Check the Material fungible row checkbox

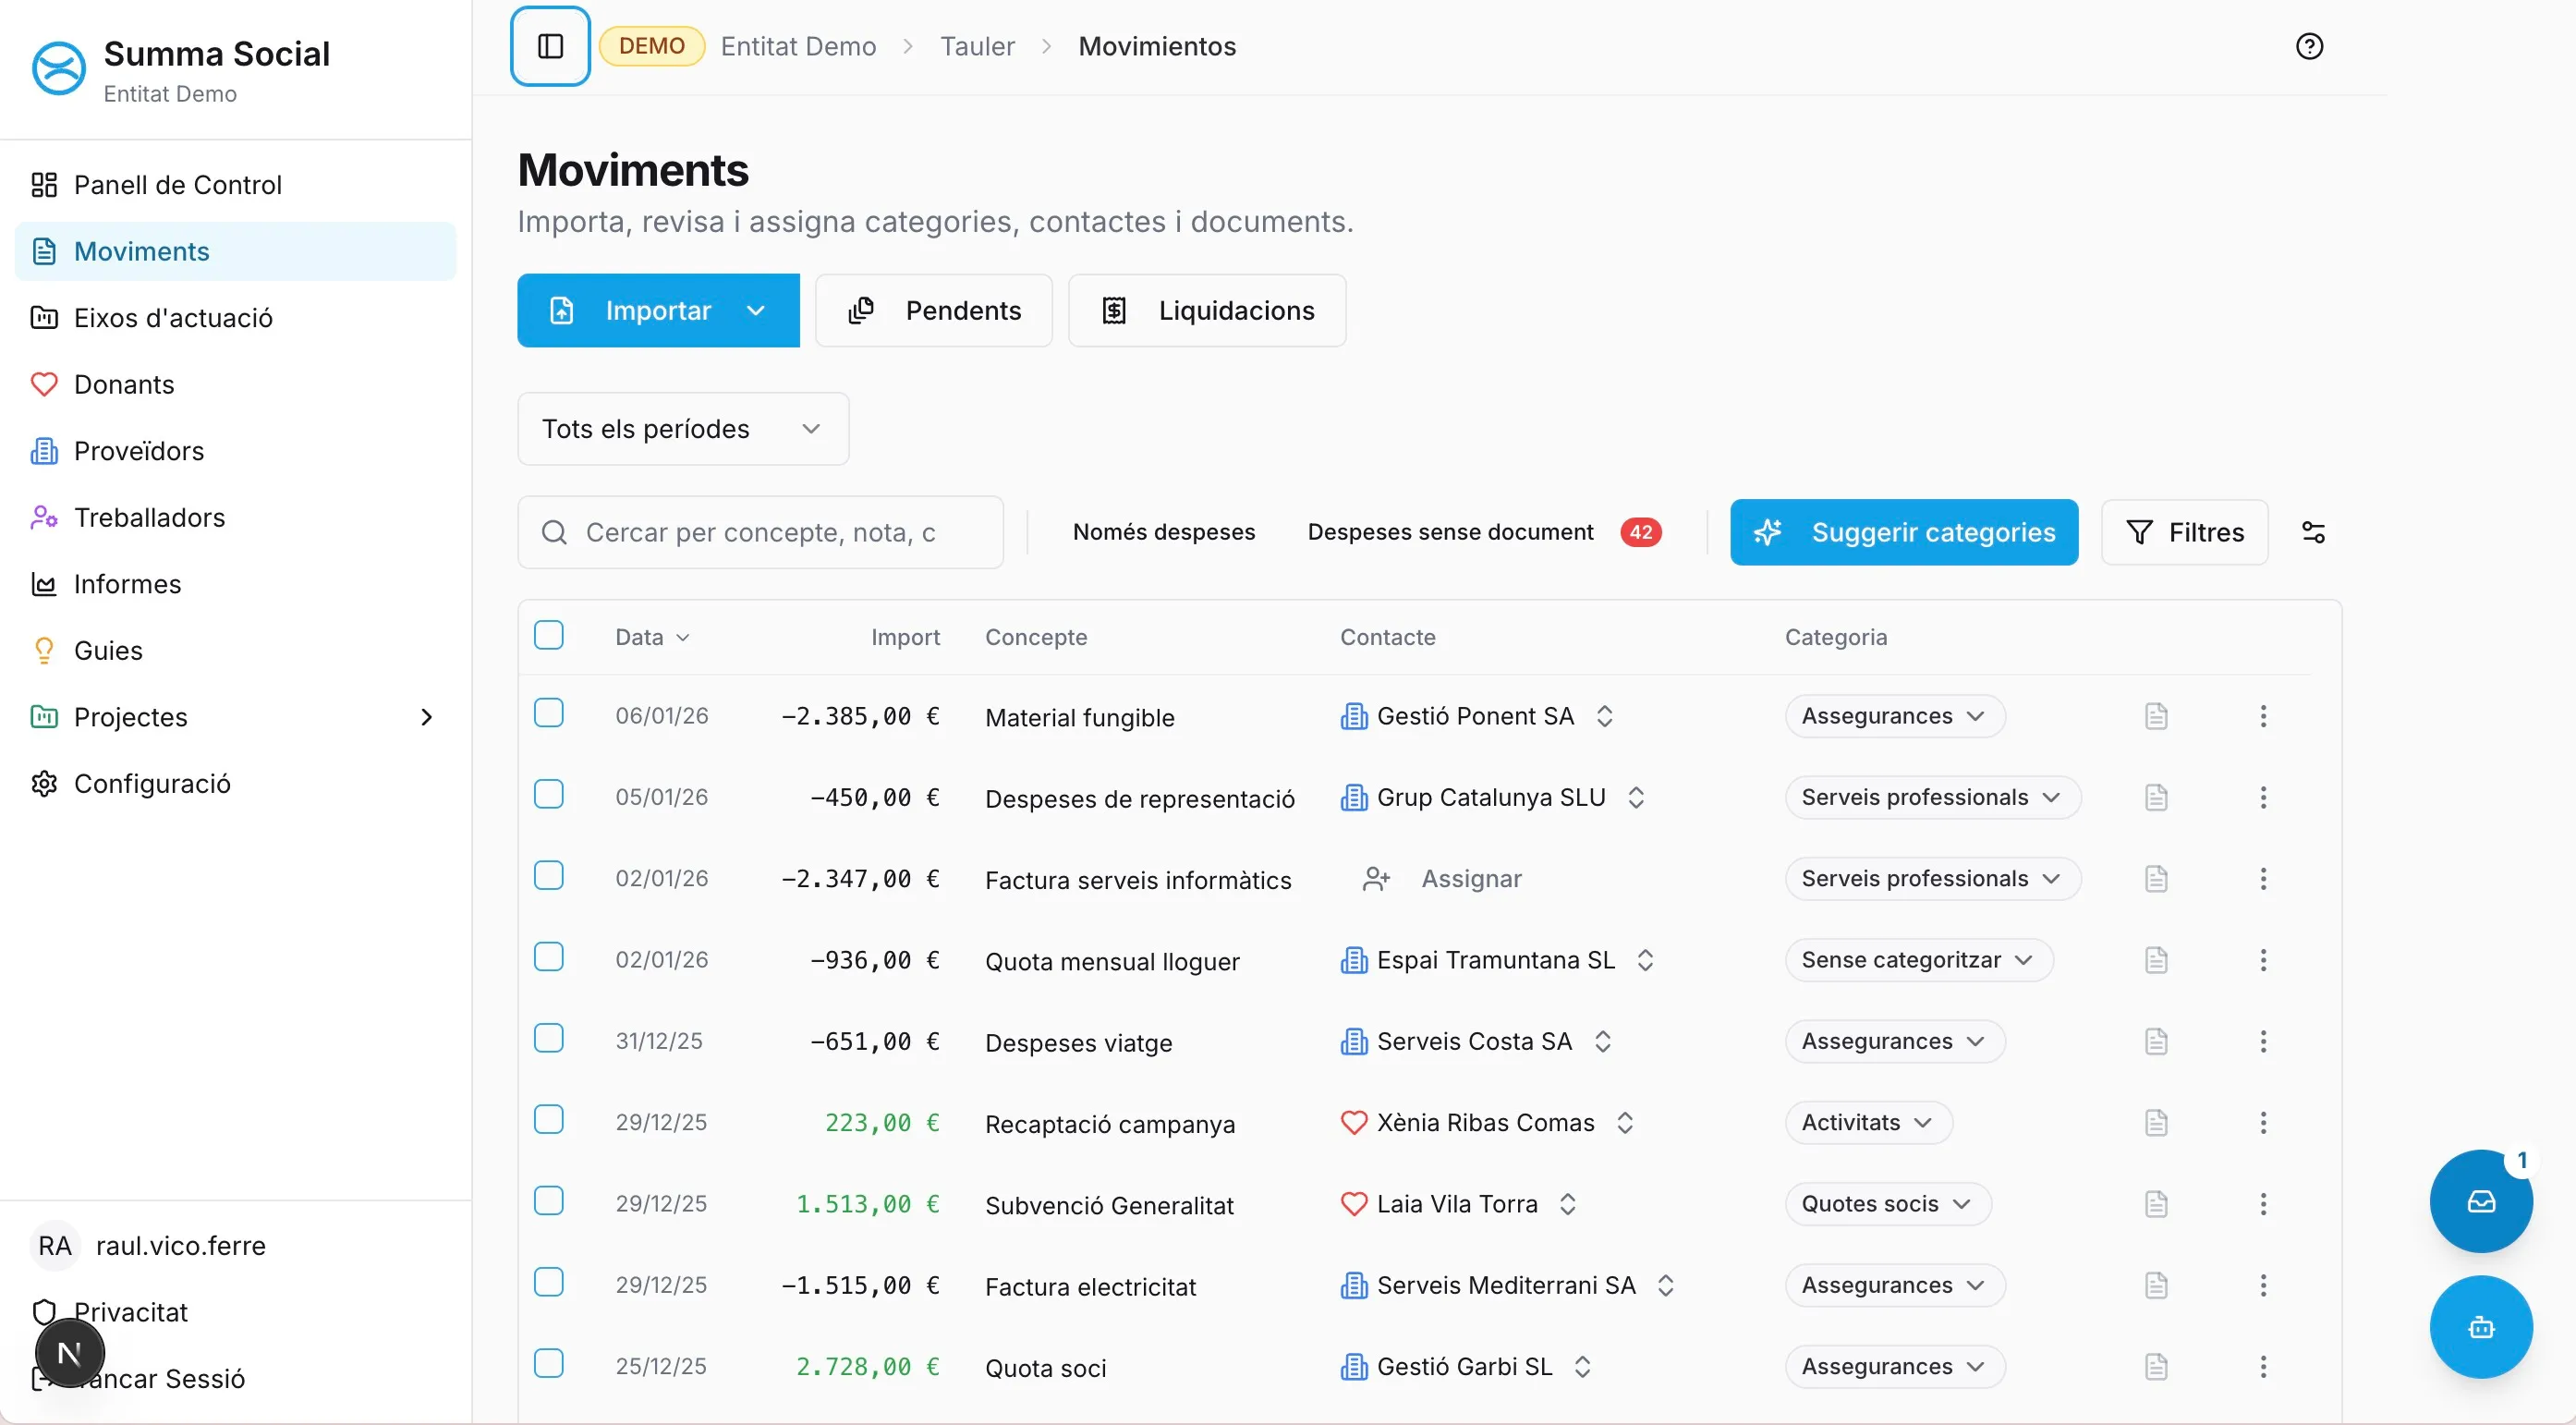549,713
